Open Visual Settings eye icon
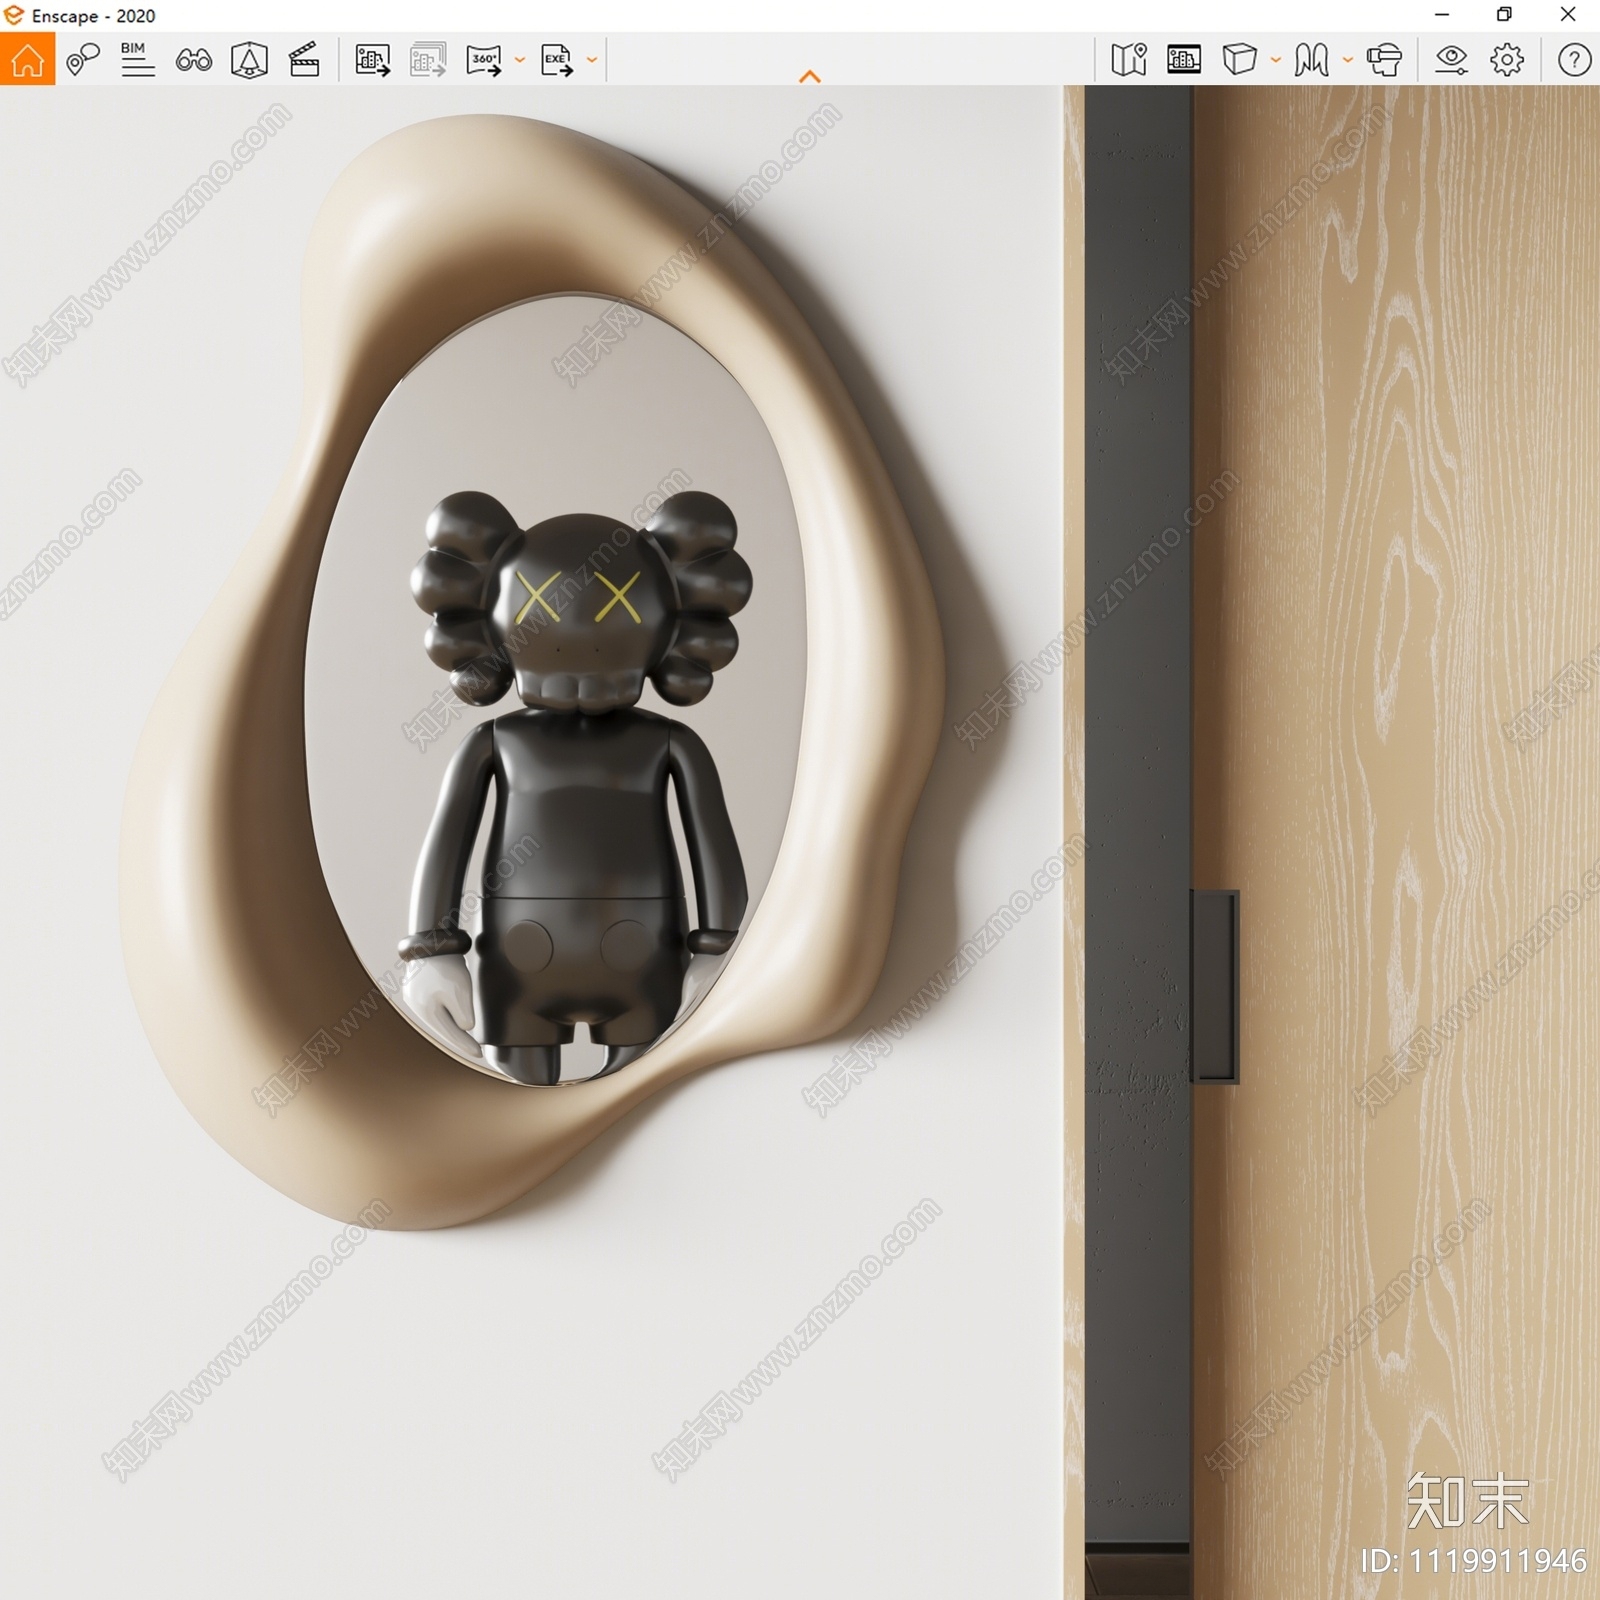The width and height of the screenshot is (1600, 1600). point(1451,60)
